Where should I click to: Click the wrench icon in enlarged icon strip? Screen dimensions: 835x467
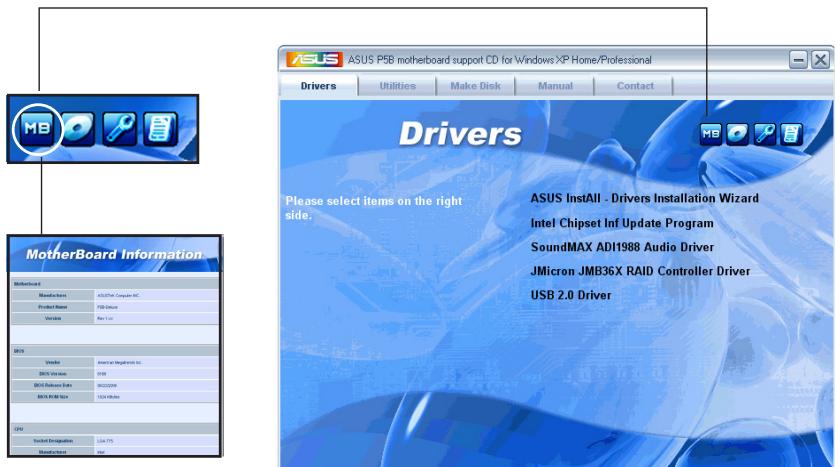point(119,128)
